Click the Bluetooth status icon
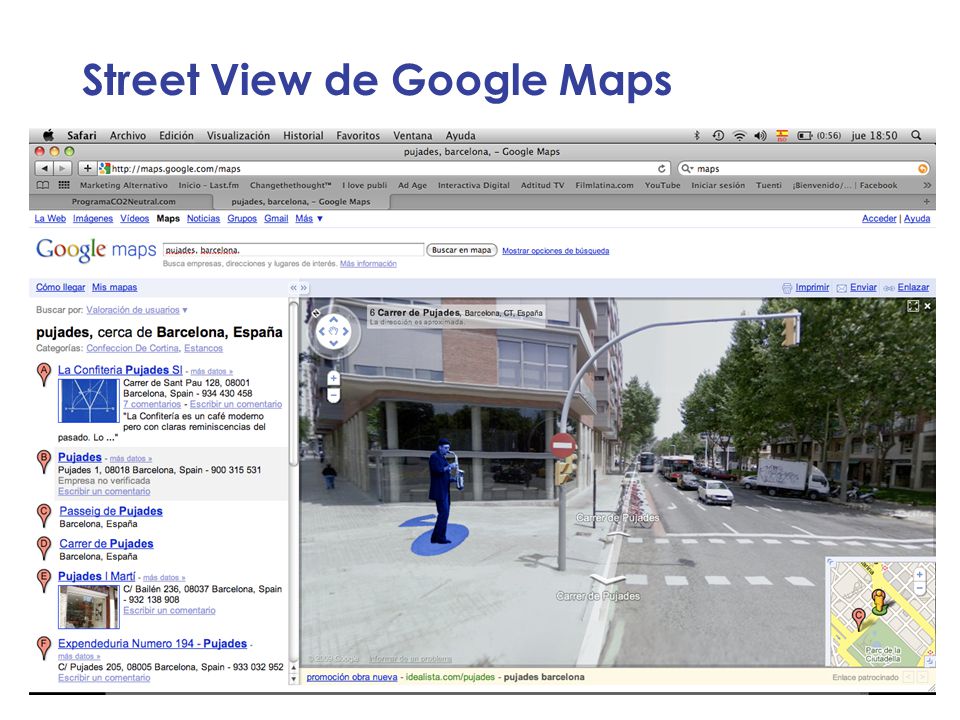This screenshot has height=720, width=960. click(697, 135)
